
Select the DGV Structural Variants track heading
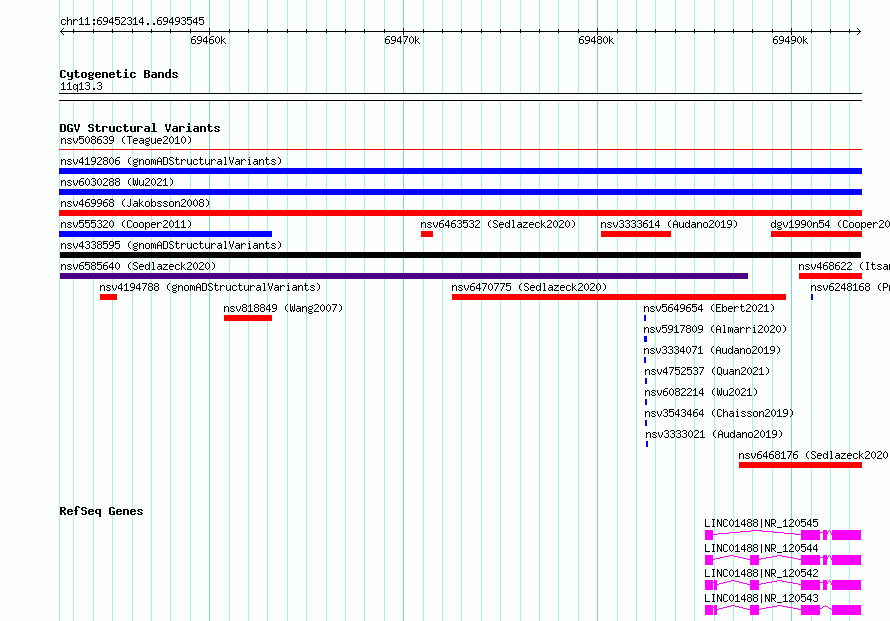[140, 128]
